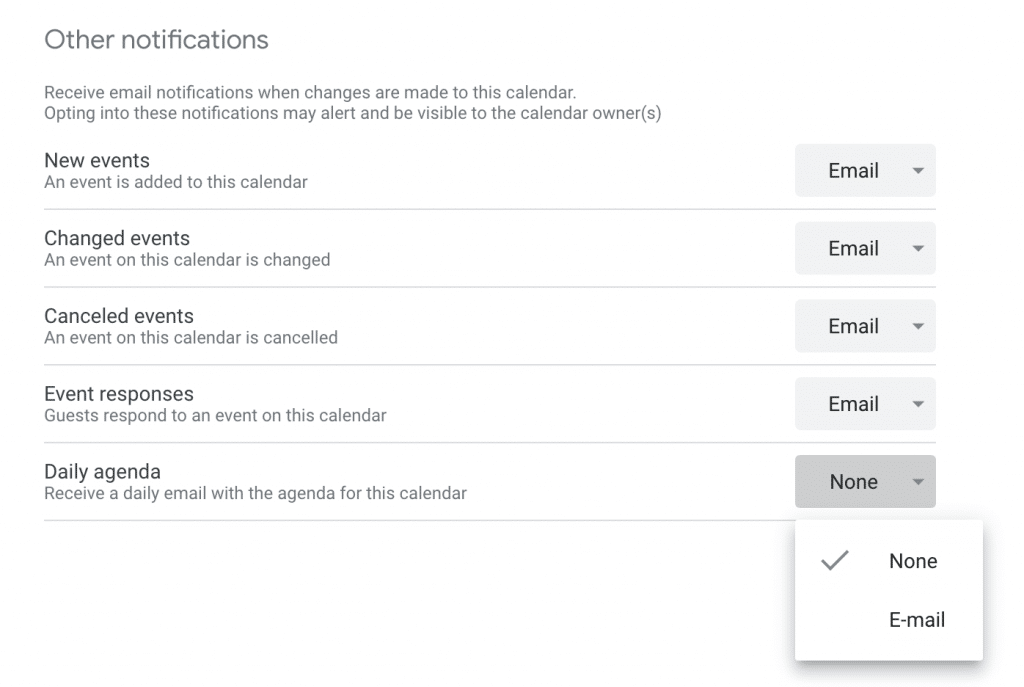1024x687 pixels.
Task: Click the Changed events row label
Action: click(117, 238)
